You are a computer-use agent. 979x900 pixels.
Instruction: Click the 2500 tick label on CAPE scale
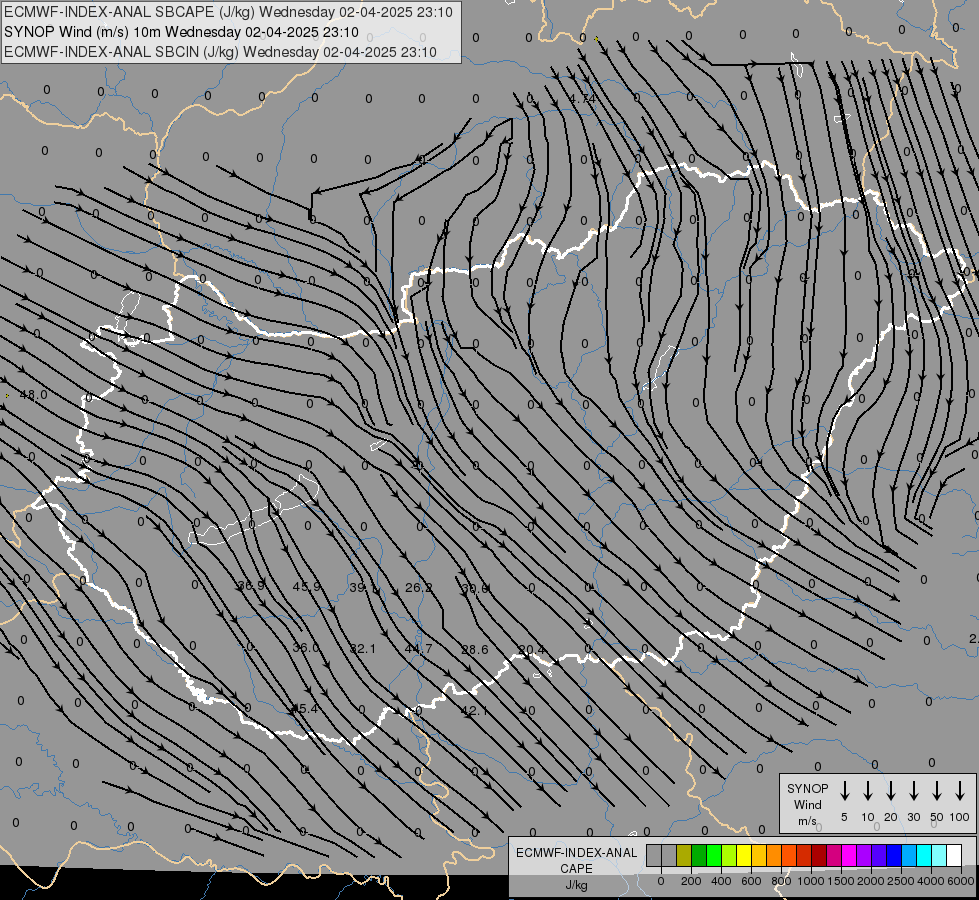(901, 881)
